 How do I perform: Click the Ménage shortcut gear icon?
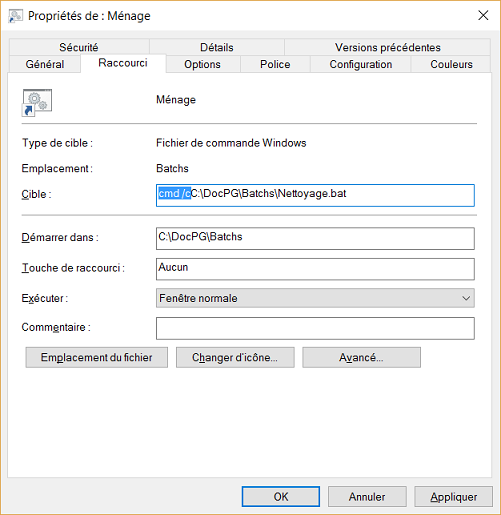point(37,103)
